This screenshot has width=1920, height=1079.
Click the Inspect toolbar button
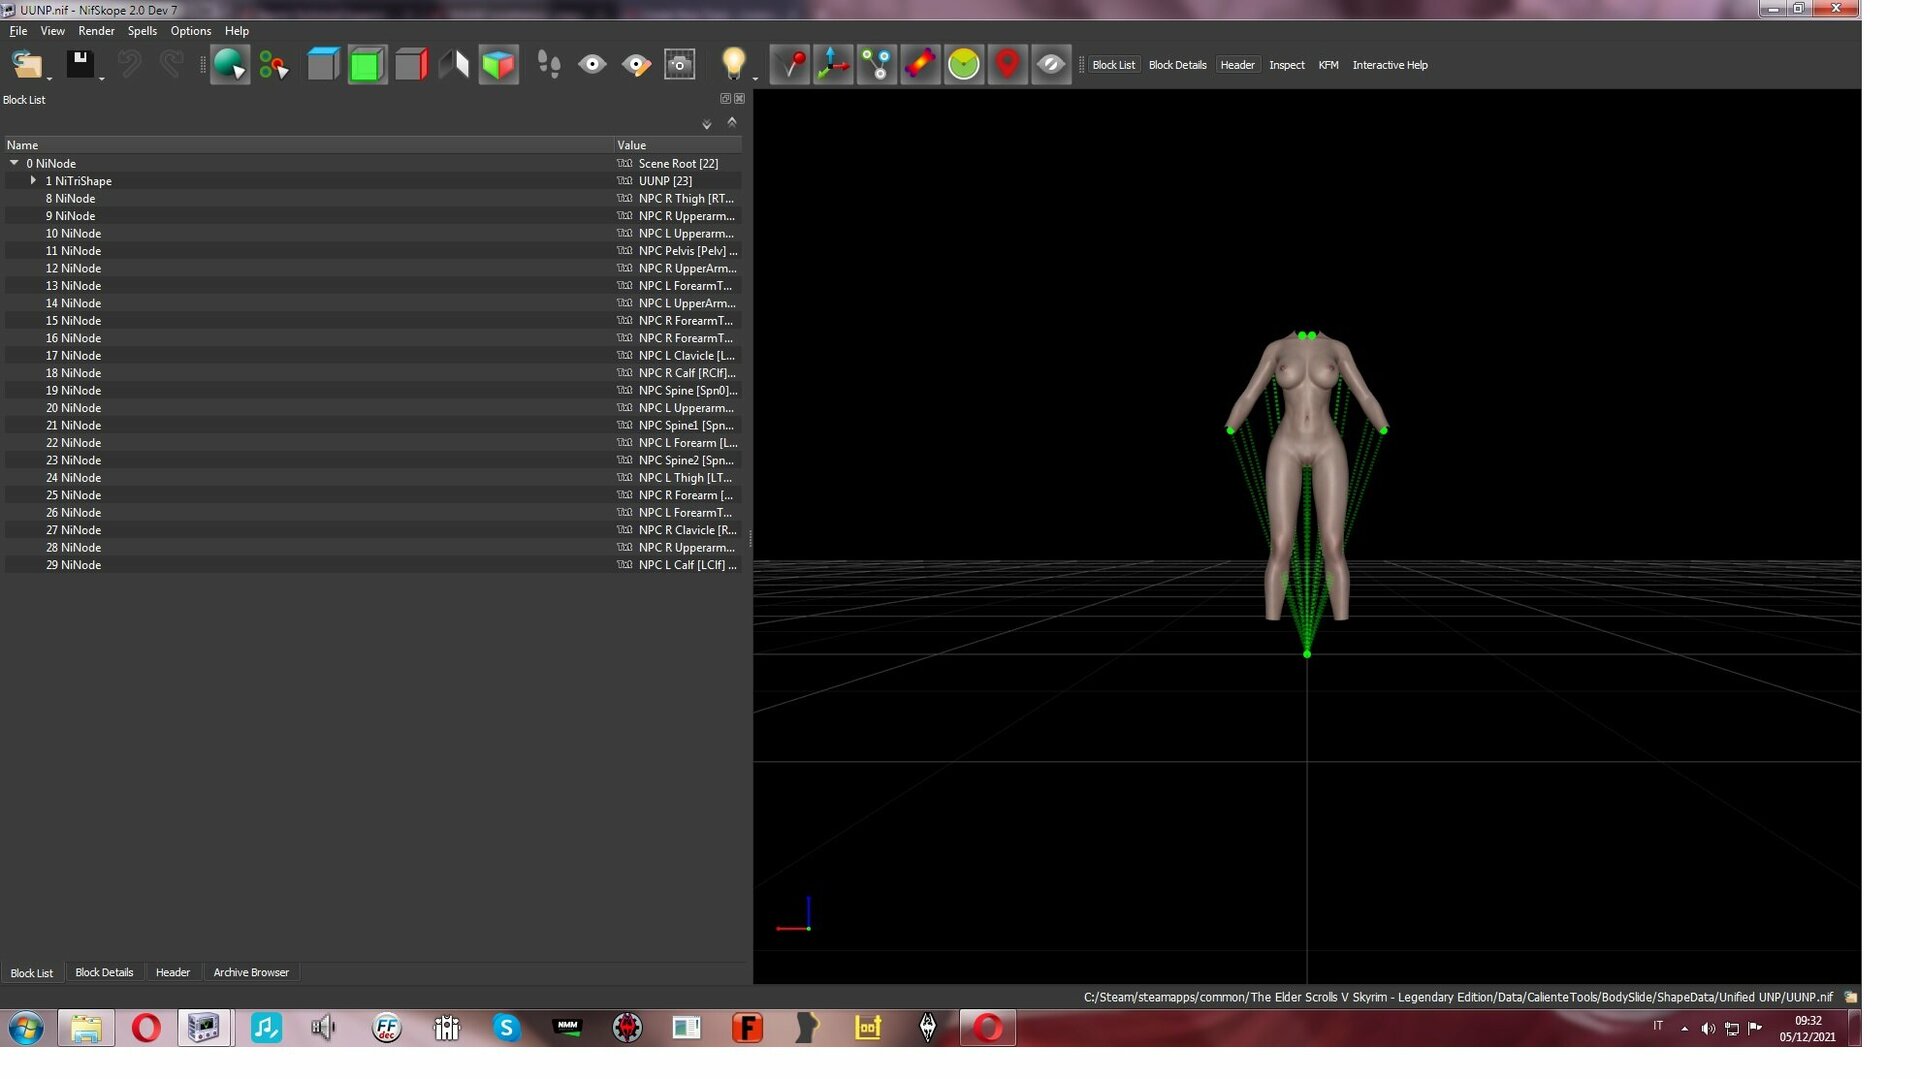1286,65
